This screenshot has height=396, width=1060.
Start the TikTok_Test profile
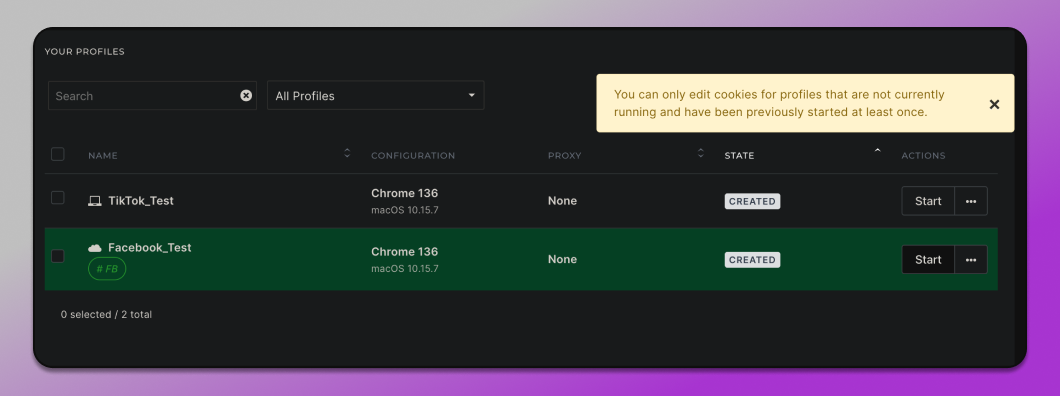click(x=928, y=201)
